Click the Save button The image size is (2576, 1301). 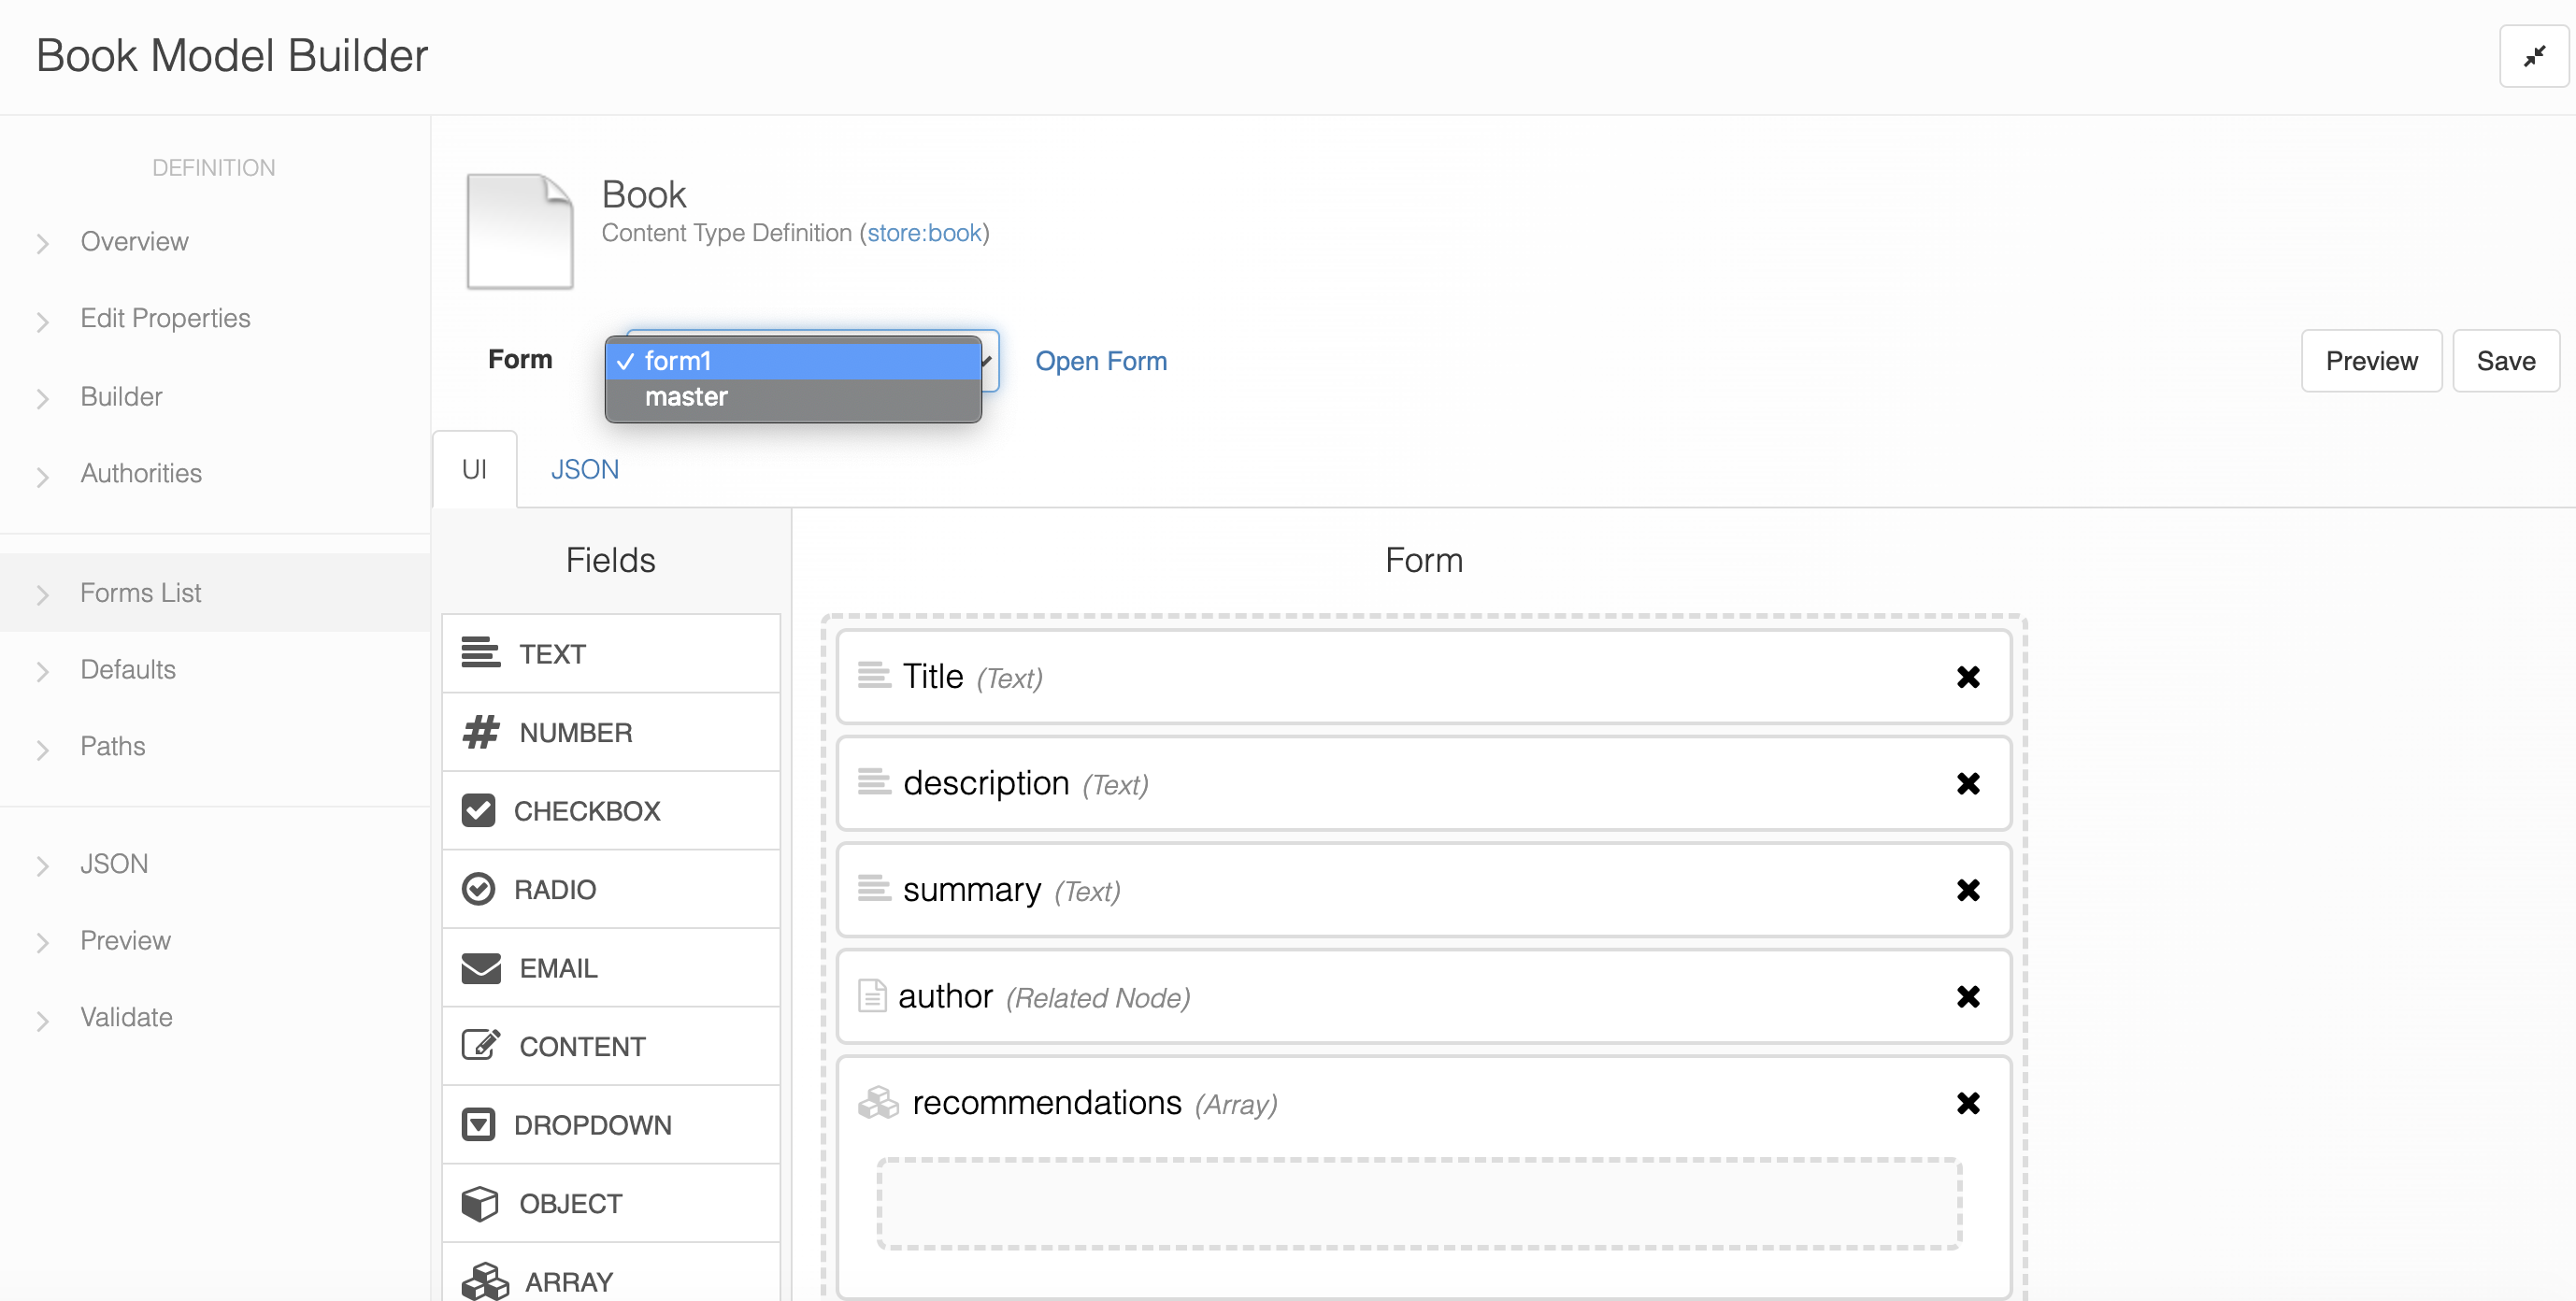(x=2506, y=360)
